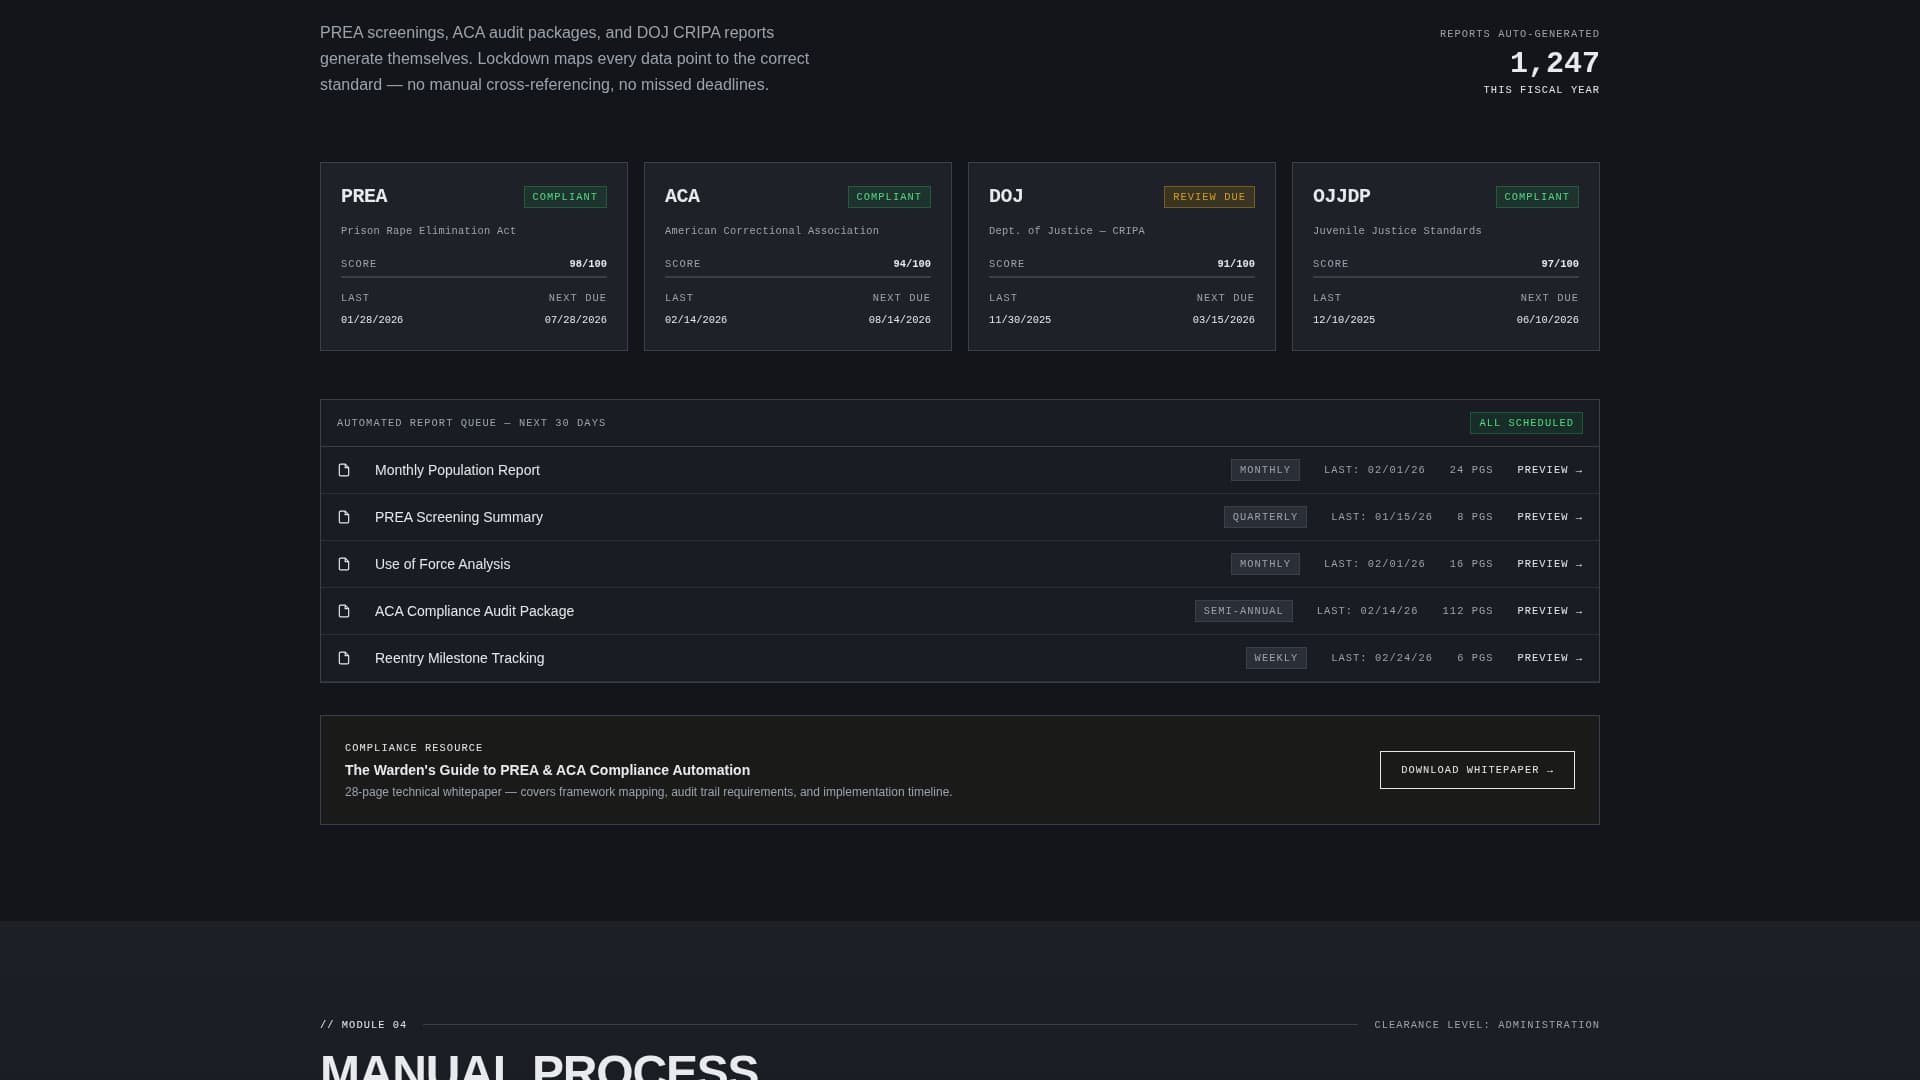
Task: Click the WEEKLY frequency tag
Action: tap(1276, 658)
